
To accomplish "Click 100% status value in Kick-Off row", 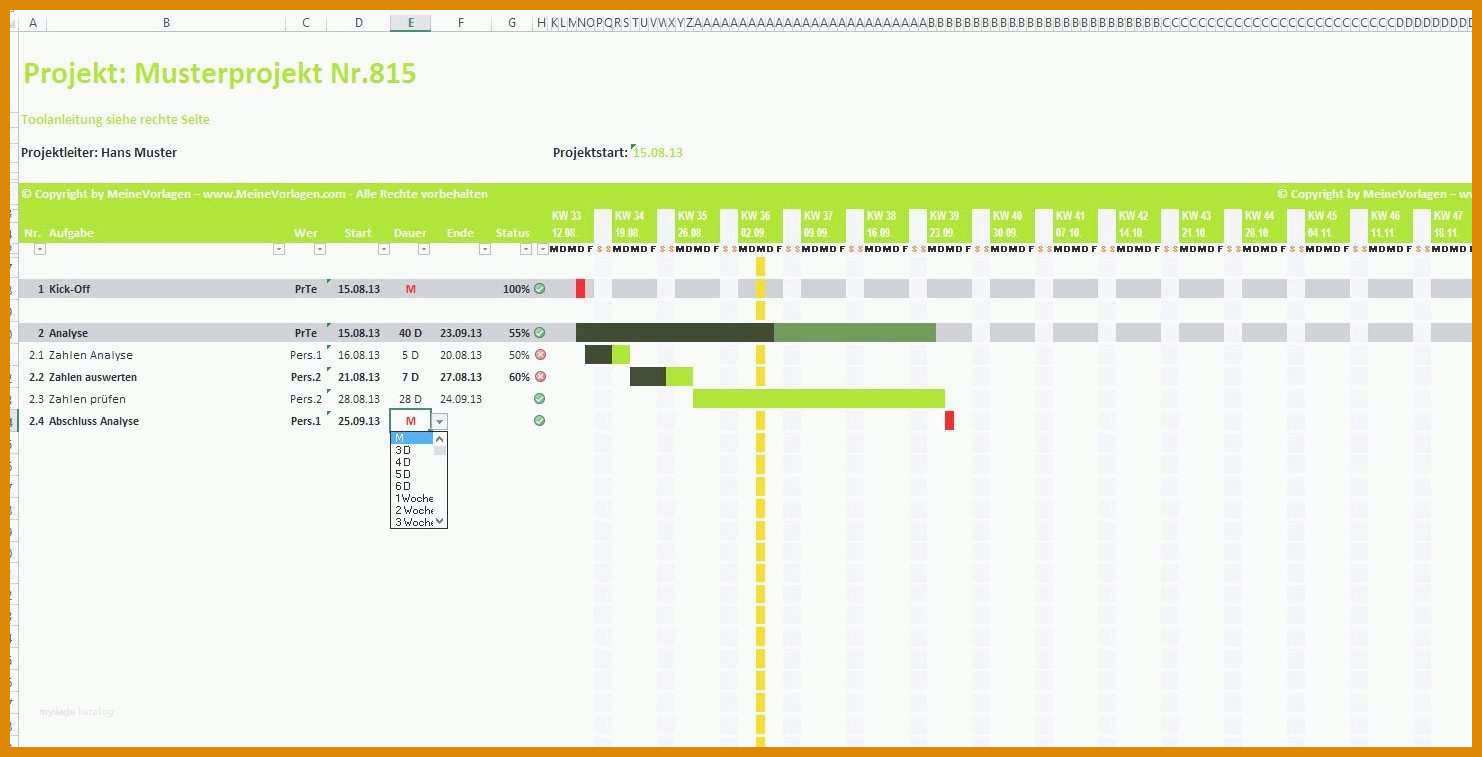I will (x=516, y=289).
